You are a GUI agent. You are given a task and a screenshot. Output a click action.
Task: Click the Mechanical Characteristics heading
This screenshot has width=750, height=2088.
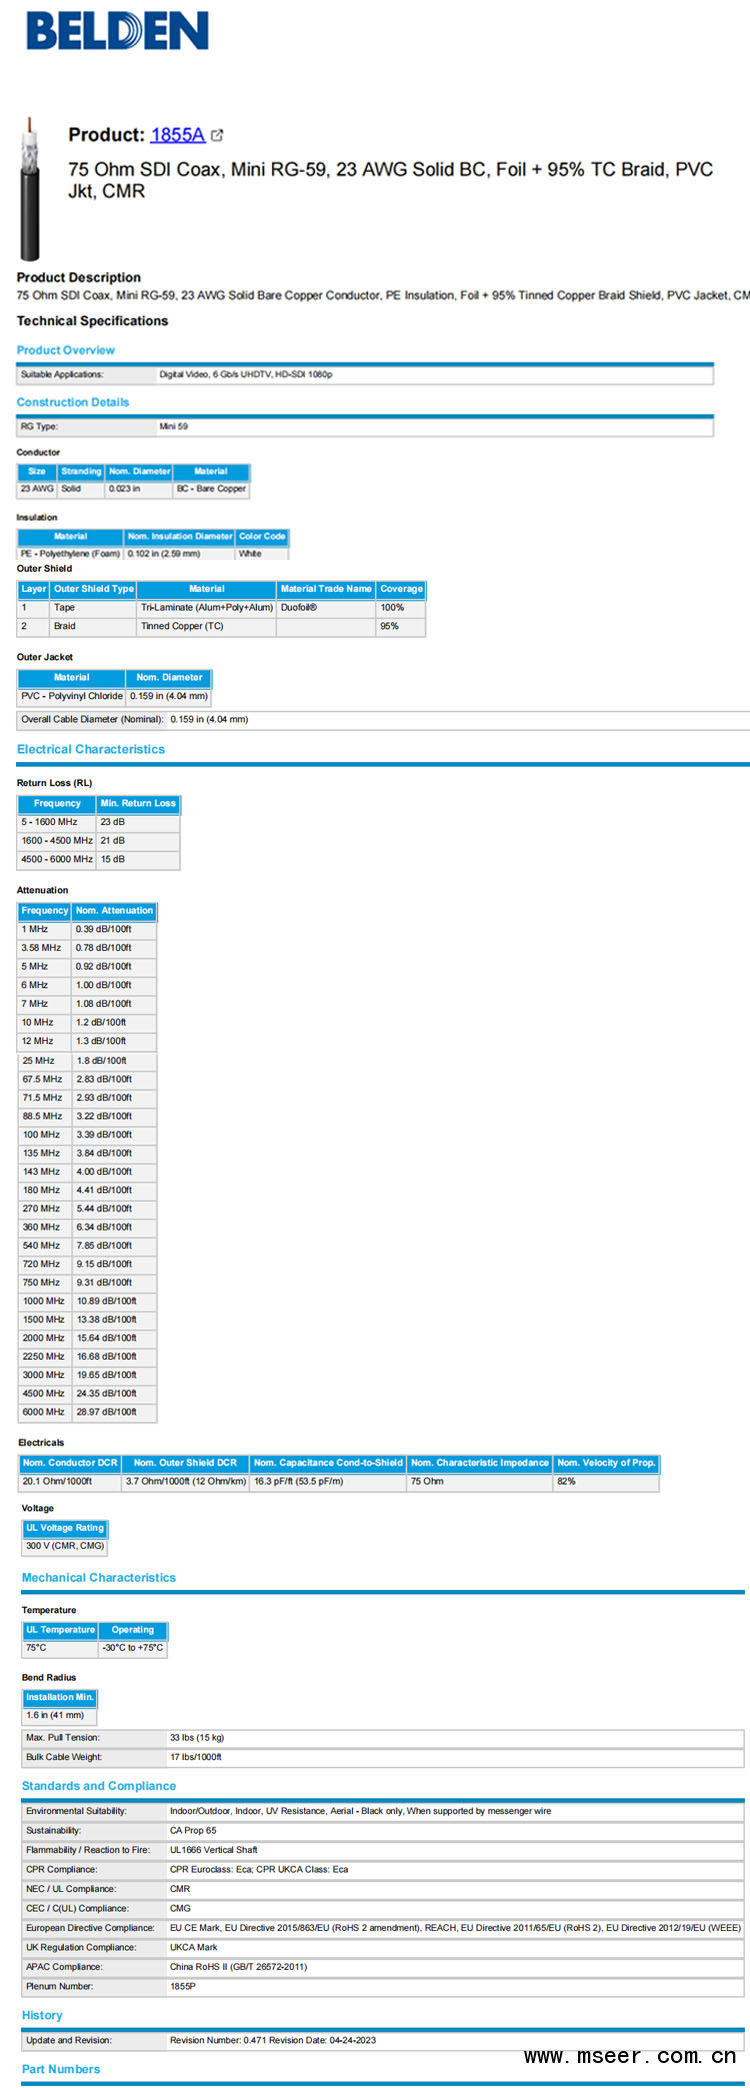click(x=99, y=1577)
